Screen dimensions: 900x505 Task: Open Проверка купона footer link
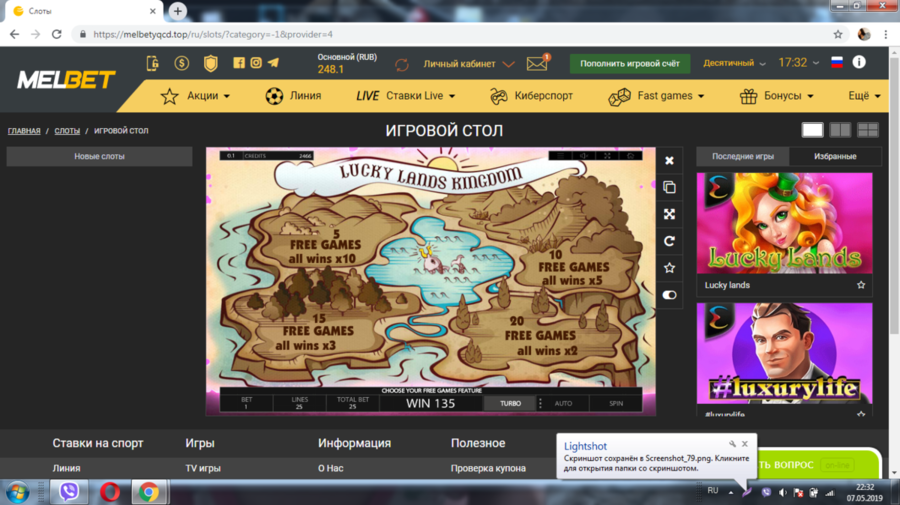(488, 468)
